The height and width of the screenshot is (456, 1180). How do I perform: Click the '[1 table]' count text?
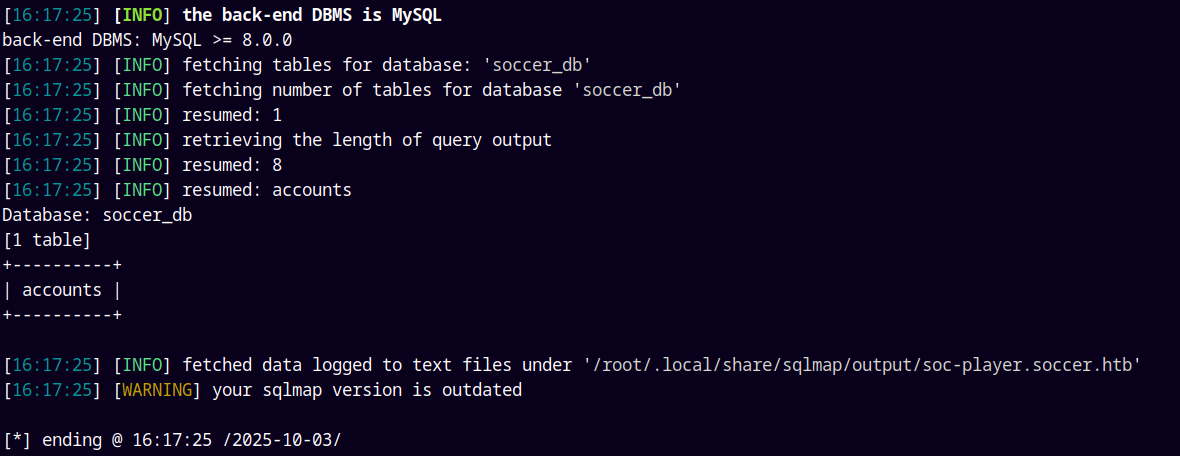pos(47,240)
